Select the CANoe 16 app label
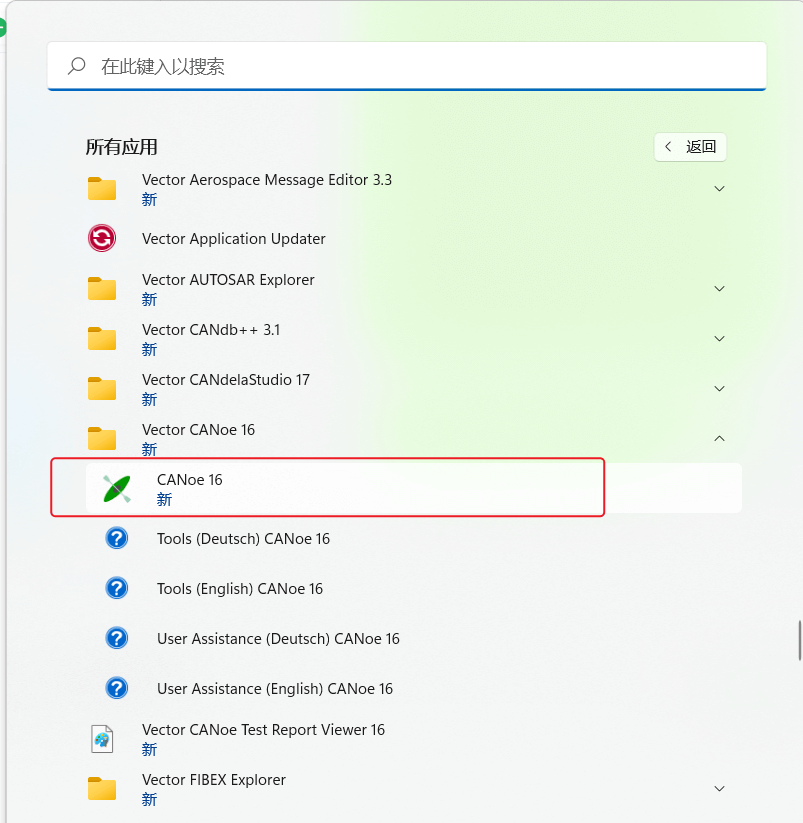Image resolution: width=803 pixels, height=823 pixels. tap(189, 480)
